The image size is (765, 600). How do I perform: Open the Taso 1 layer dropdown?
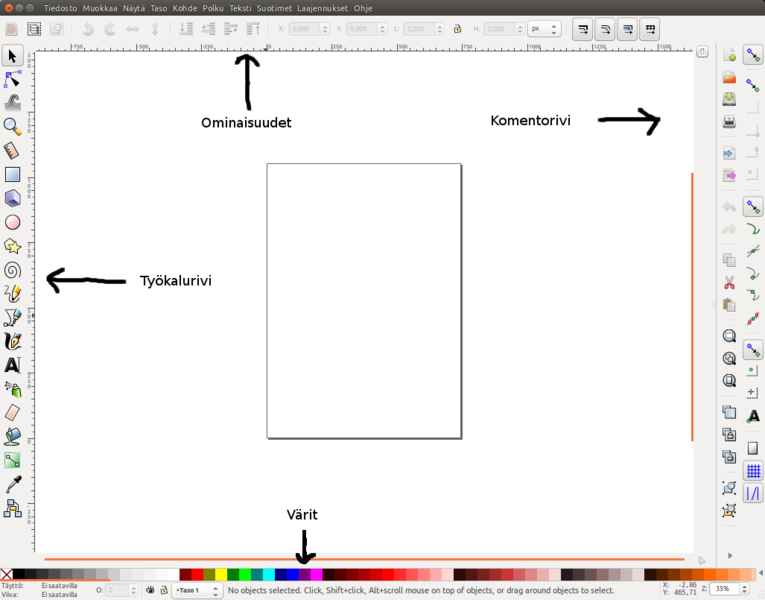[197, 591]
